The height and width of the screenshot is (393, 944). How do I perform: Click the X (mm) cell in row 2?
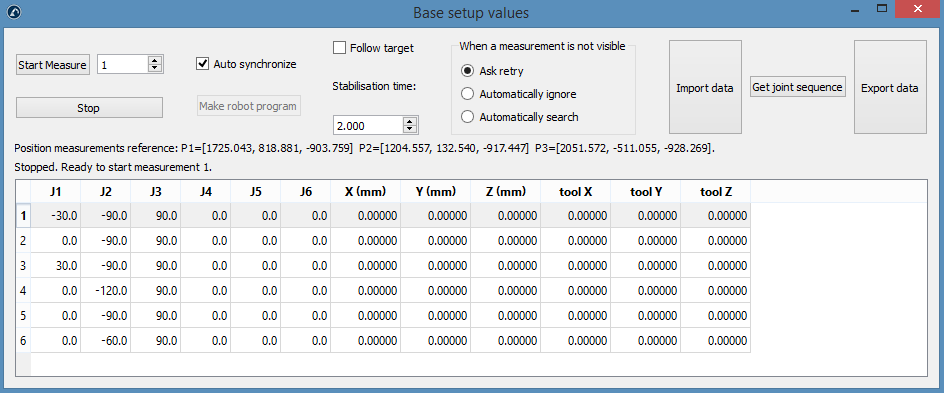coord(365,241)
